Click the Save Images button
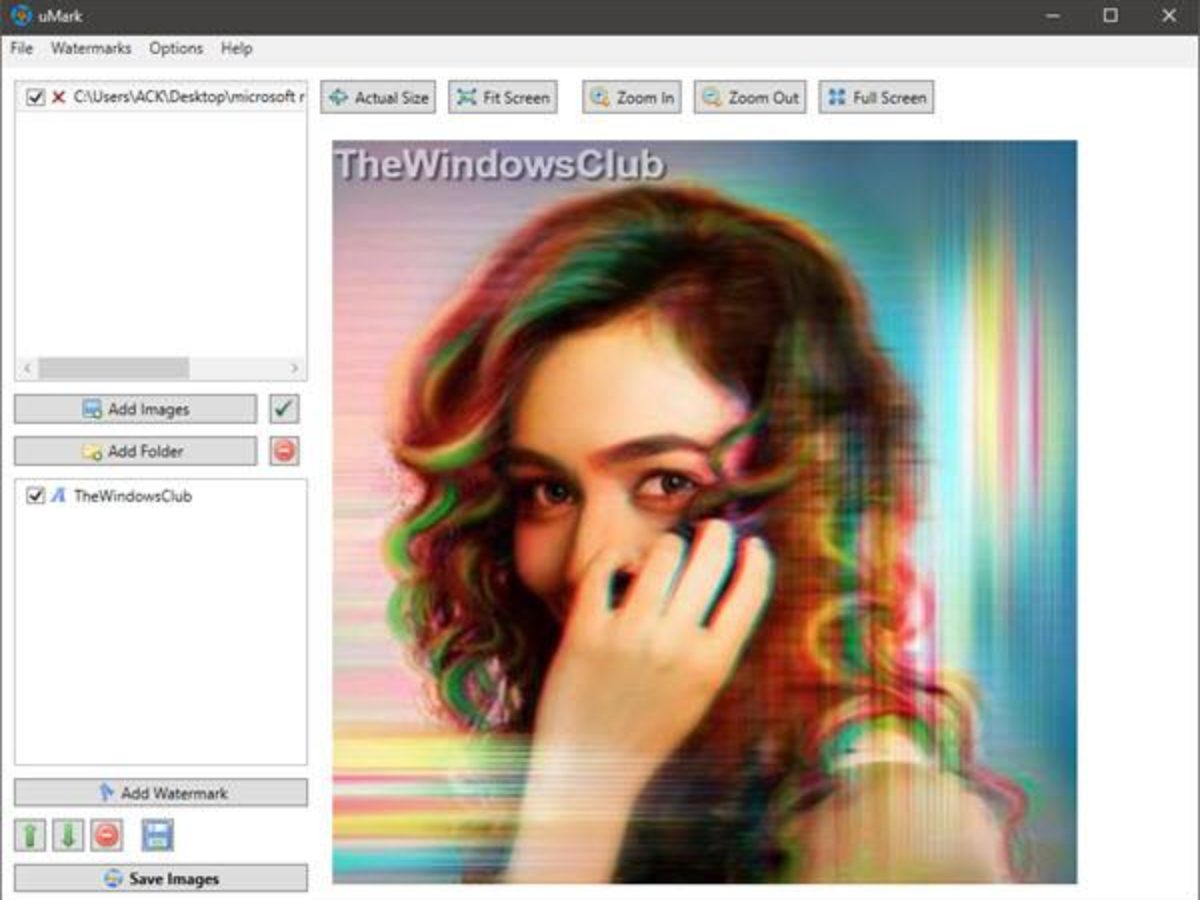 pyautogui.click(x=161, y=878)
